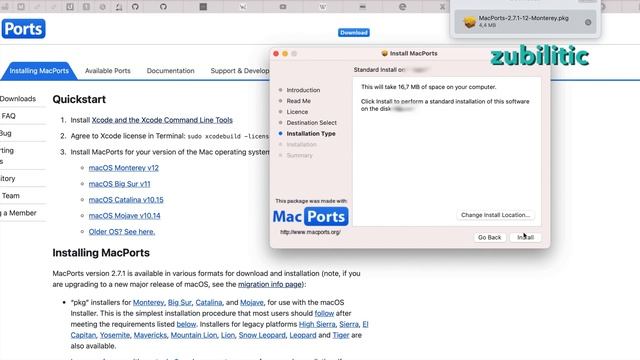
Task: Click the Destination Select installer step
Action: pos(311,123)
